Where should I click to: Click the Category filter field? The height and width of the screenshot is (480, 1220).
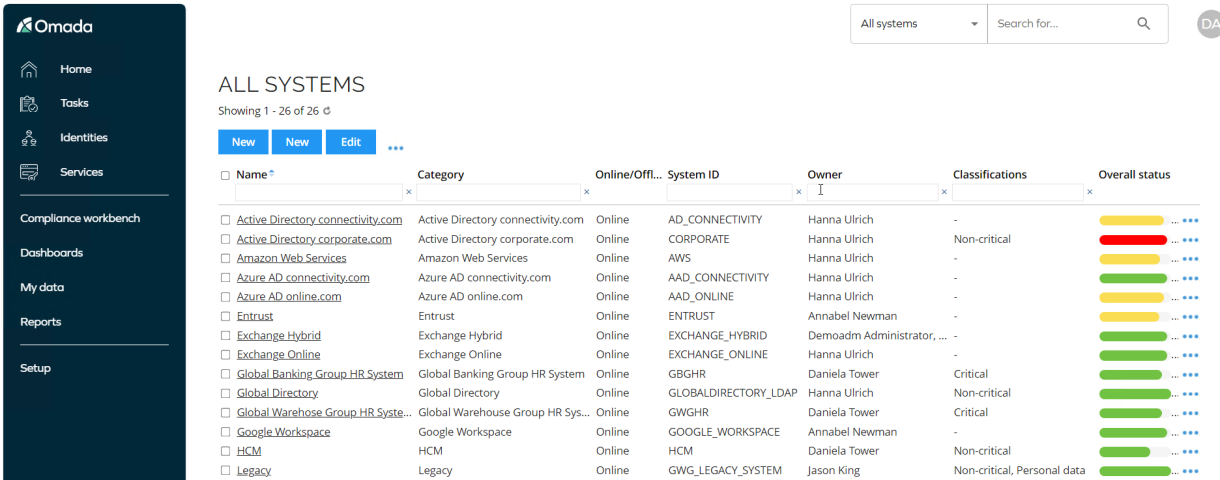498,192
